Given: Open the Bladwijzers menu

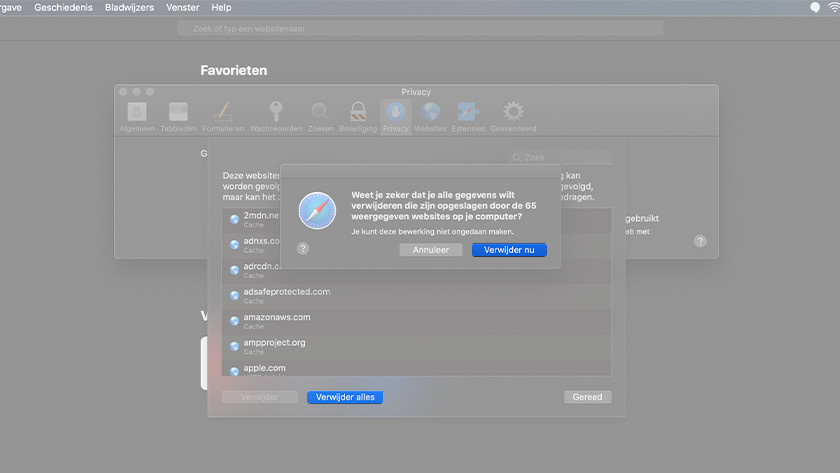Looking at the screenshot, I should point(129,7).
